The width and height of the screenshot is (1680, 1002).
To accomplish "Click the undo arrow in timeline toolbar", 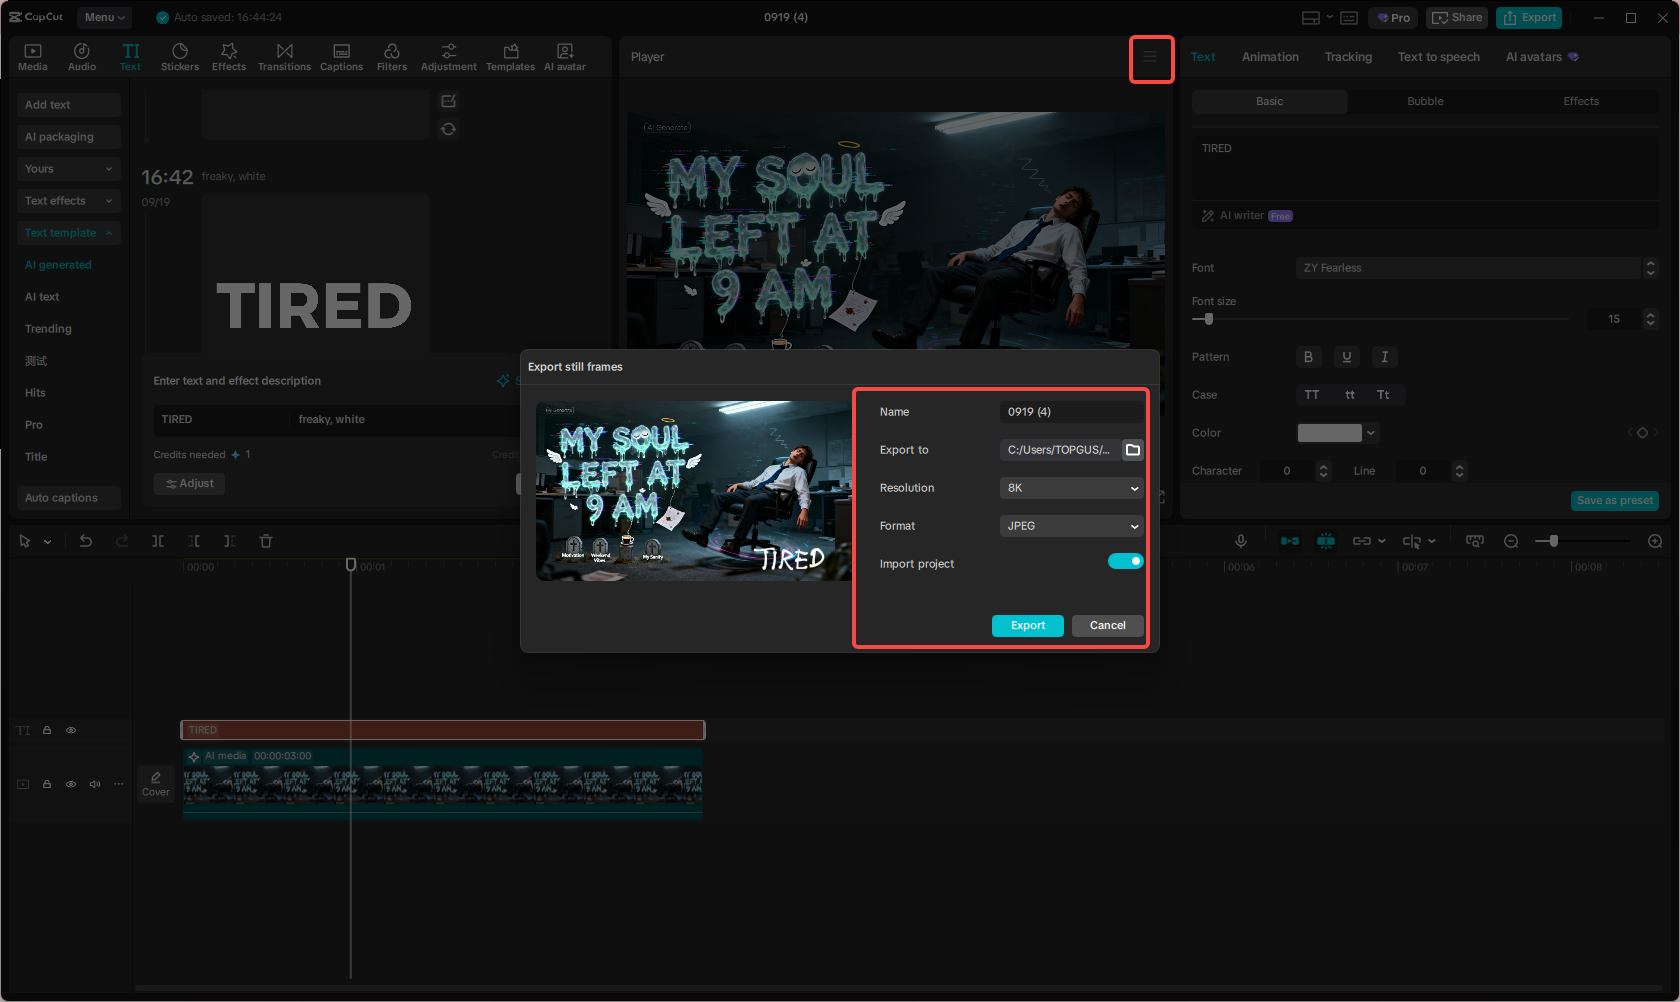I will pyautogui.click(x=86, y=541).
